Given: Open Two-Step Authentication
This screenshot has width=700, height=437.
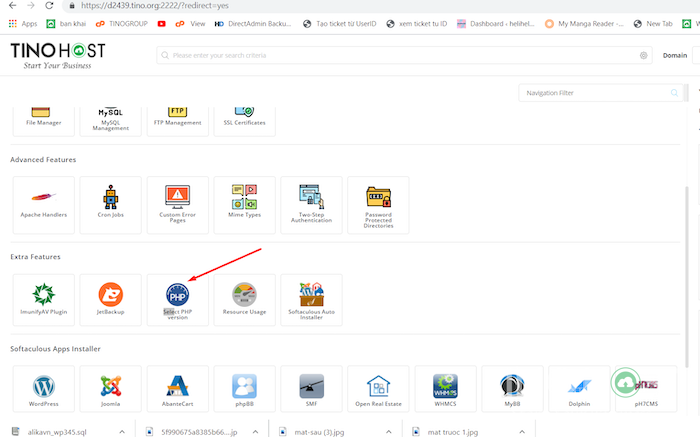Looking at the screenshot, I should 312,205.
